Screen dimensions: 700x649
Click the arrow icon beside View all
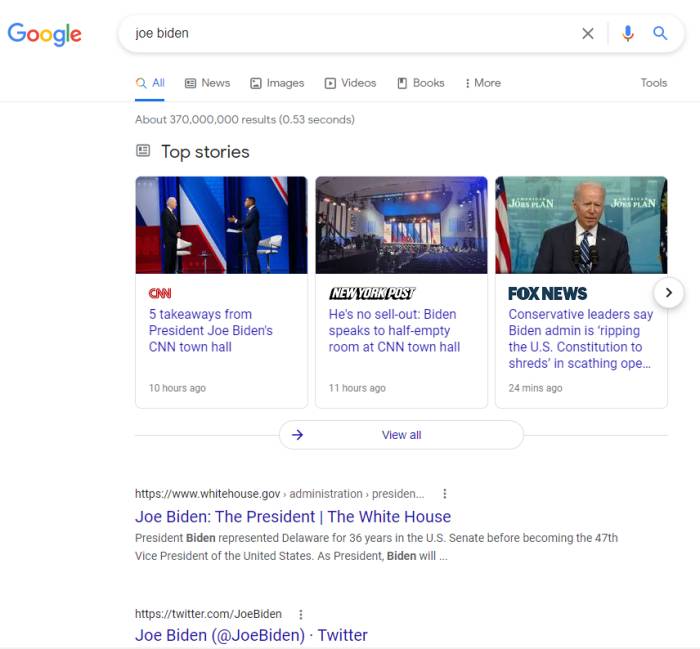click(298, 435)
